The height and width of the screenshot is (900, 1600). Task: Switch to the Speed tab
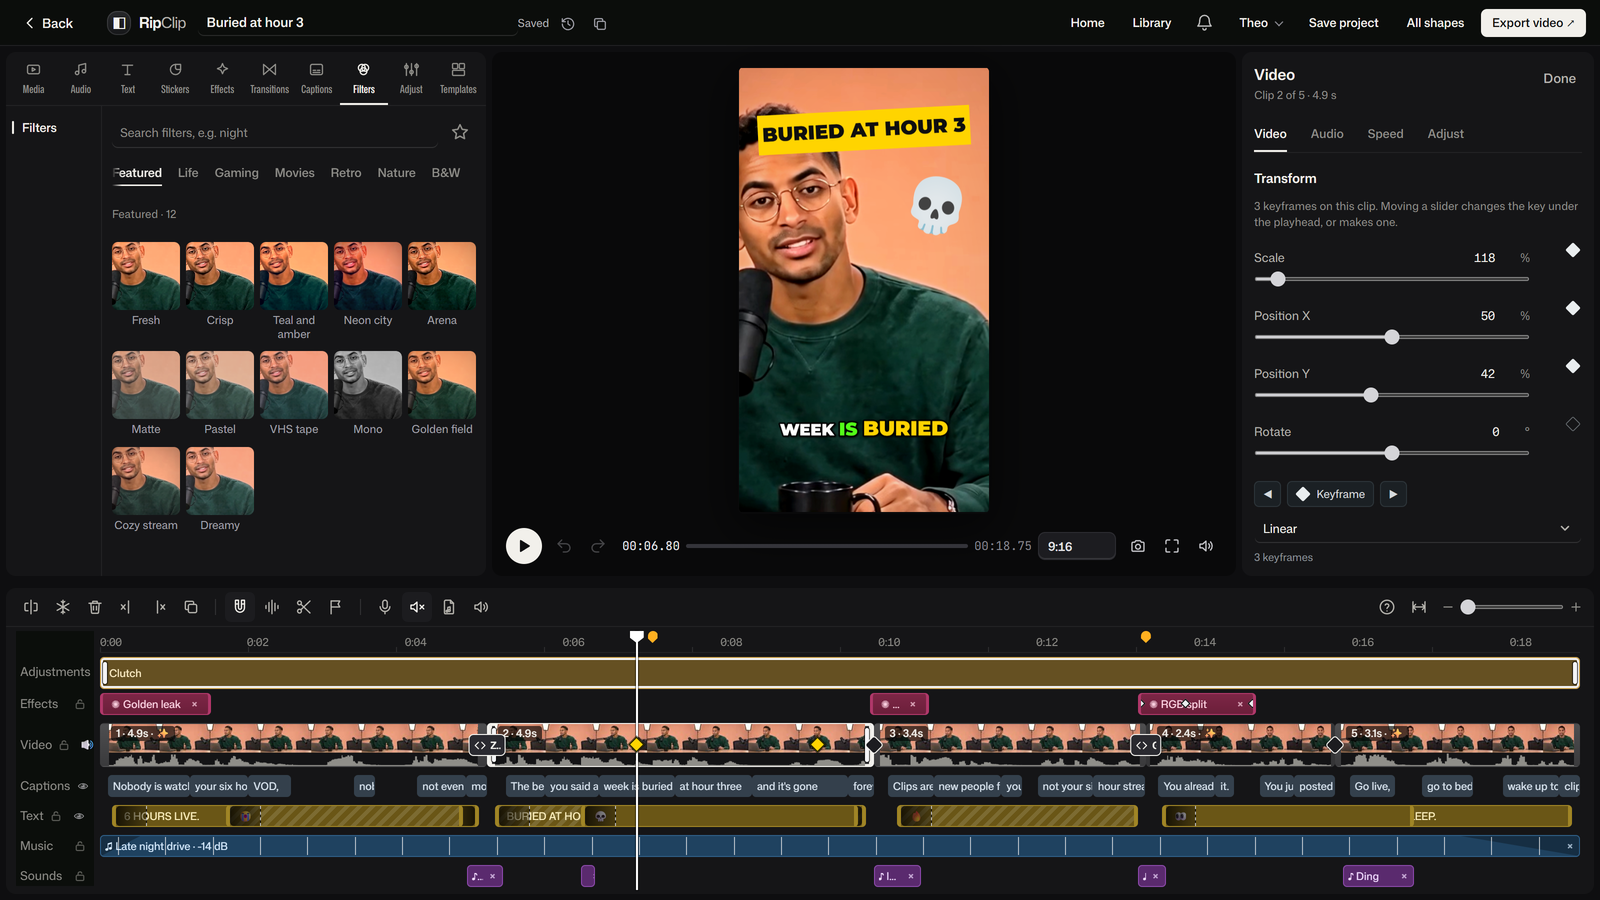pyautogui.click(x=1385, y=134)
